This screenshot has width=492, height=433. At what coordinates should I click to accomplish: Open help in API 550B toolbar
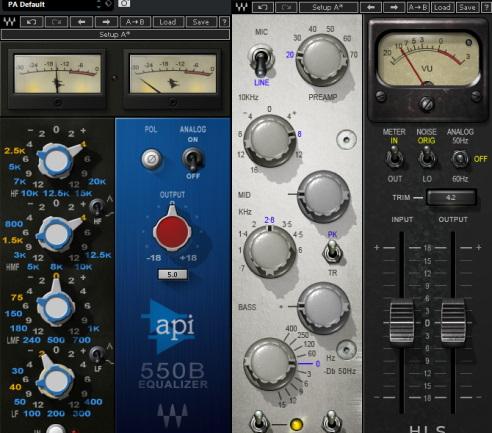coord(224,22)
